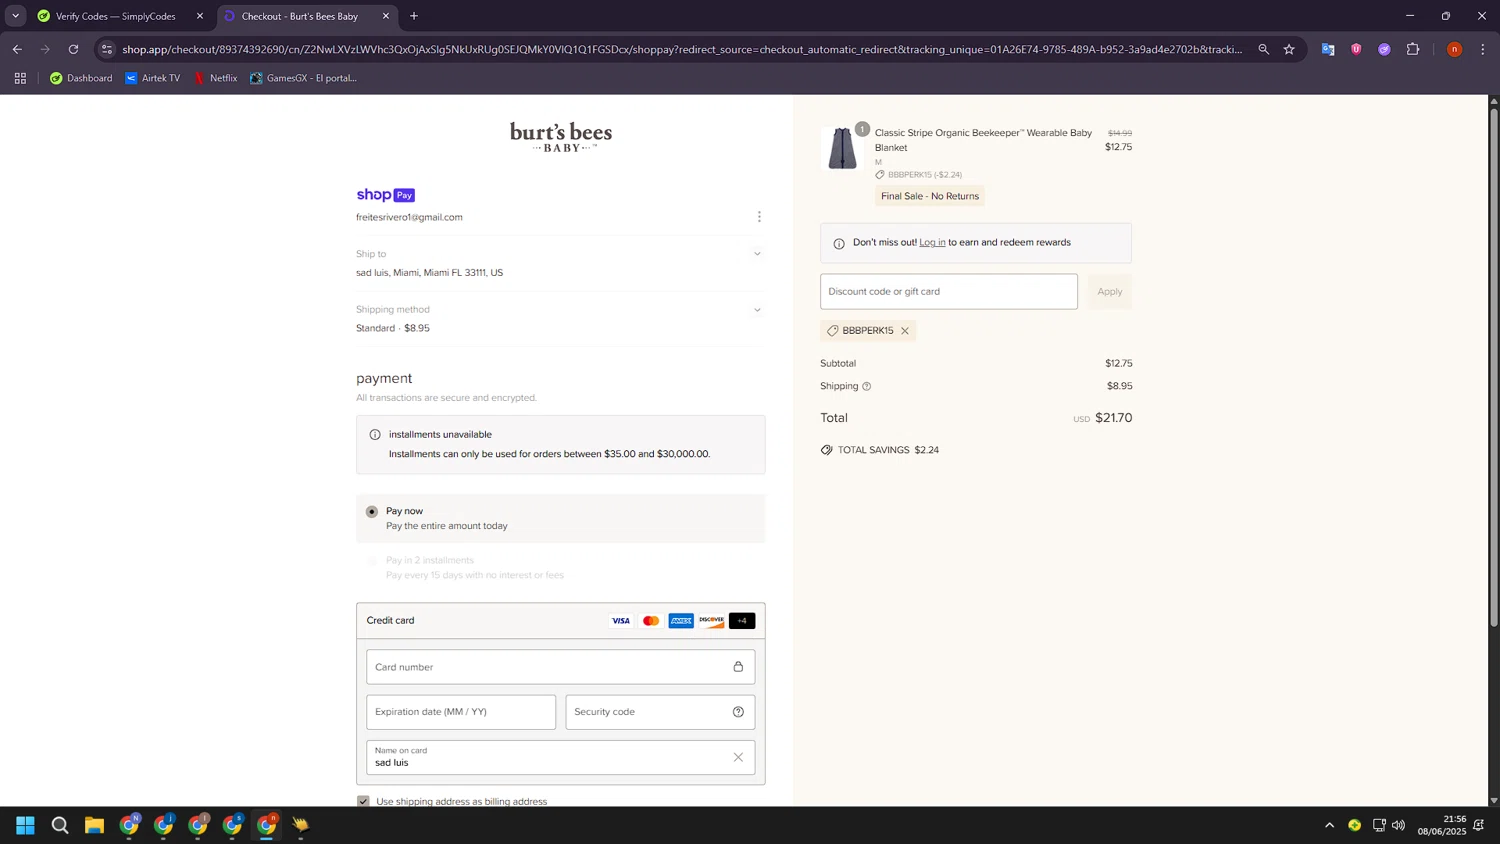Click the Don't miss out info icon

tap(839, 243)
